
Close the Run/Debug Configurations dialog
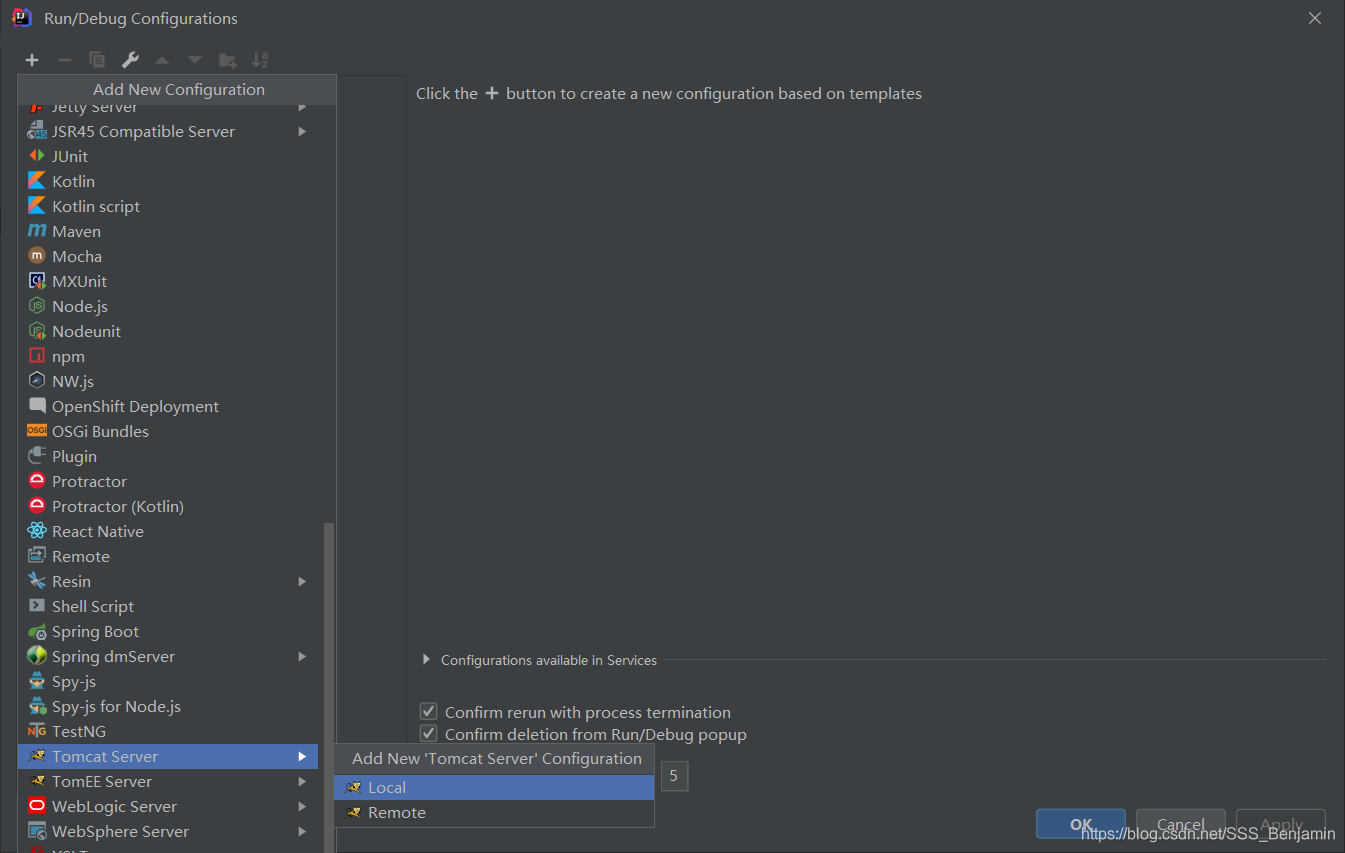point(1315,18)
